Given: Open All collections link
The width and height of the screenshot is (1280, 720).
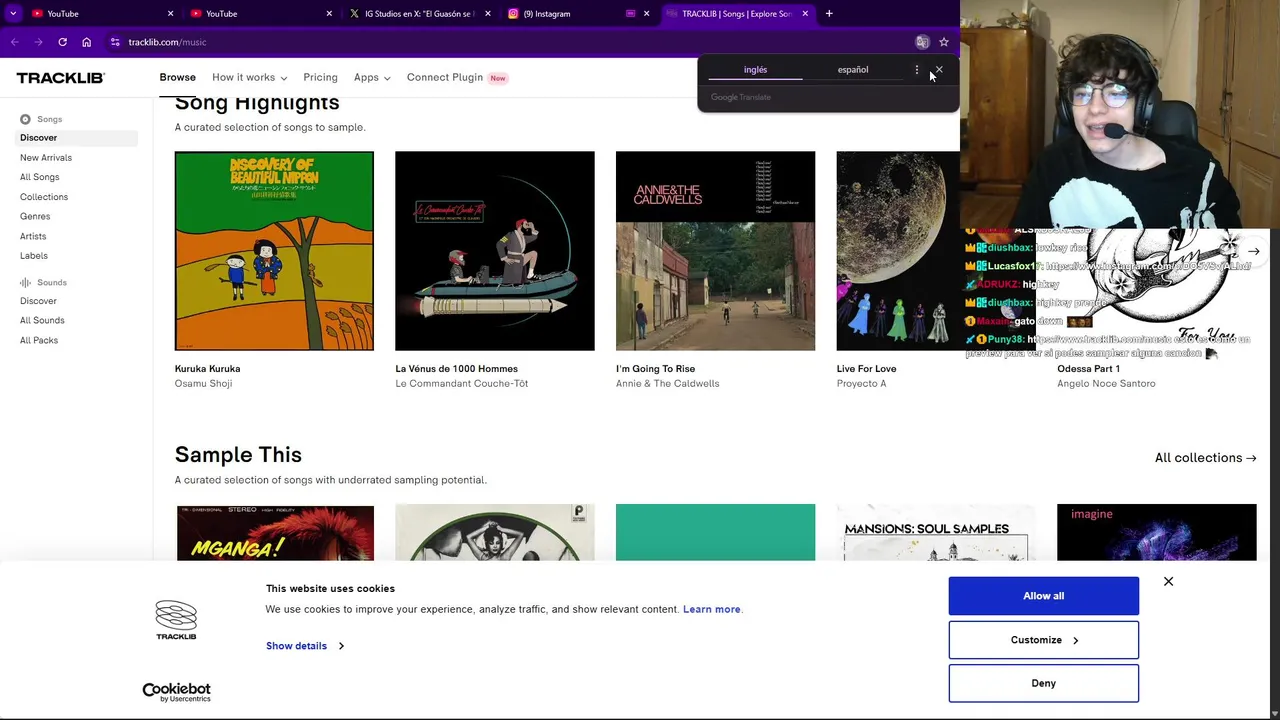Looking at the screenshot, I should point(1205,458).
